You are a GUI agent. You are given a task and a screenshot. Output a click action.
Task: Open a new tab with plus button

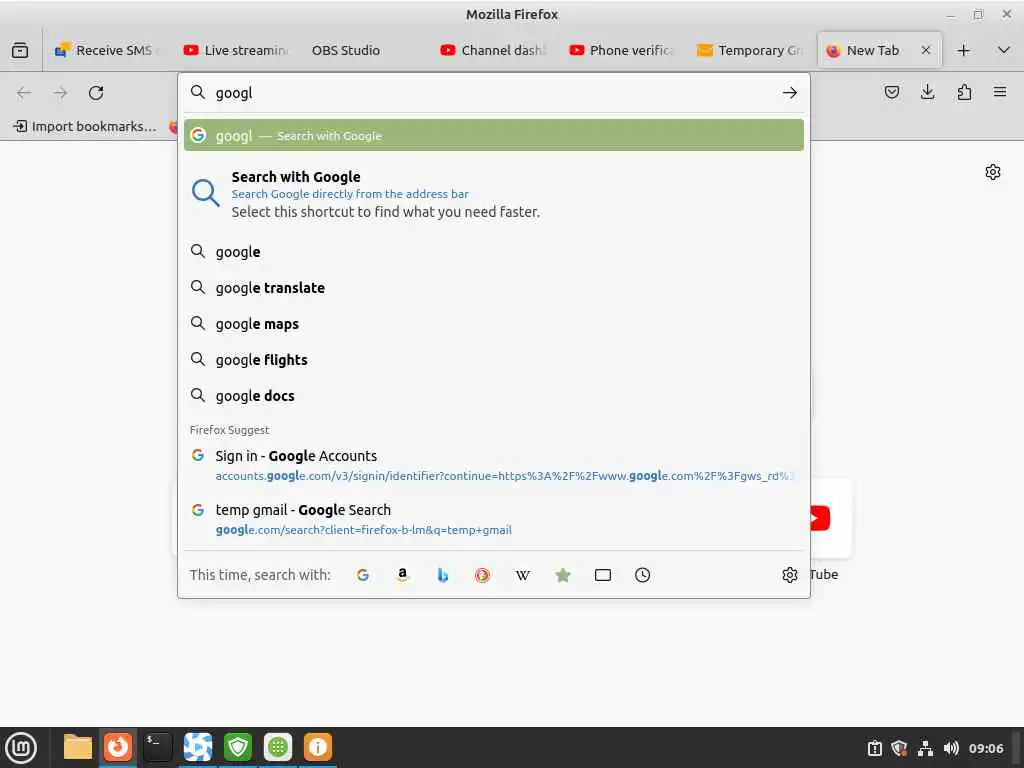tap(963, 50)
